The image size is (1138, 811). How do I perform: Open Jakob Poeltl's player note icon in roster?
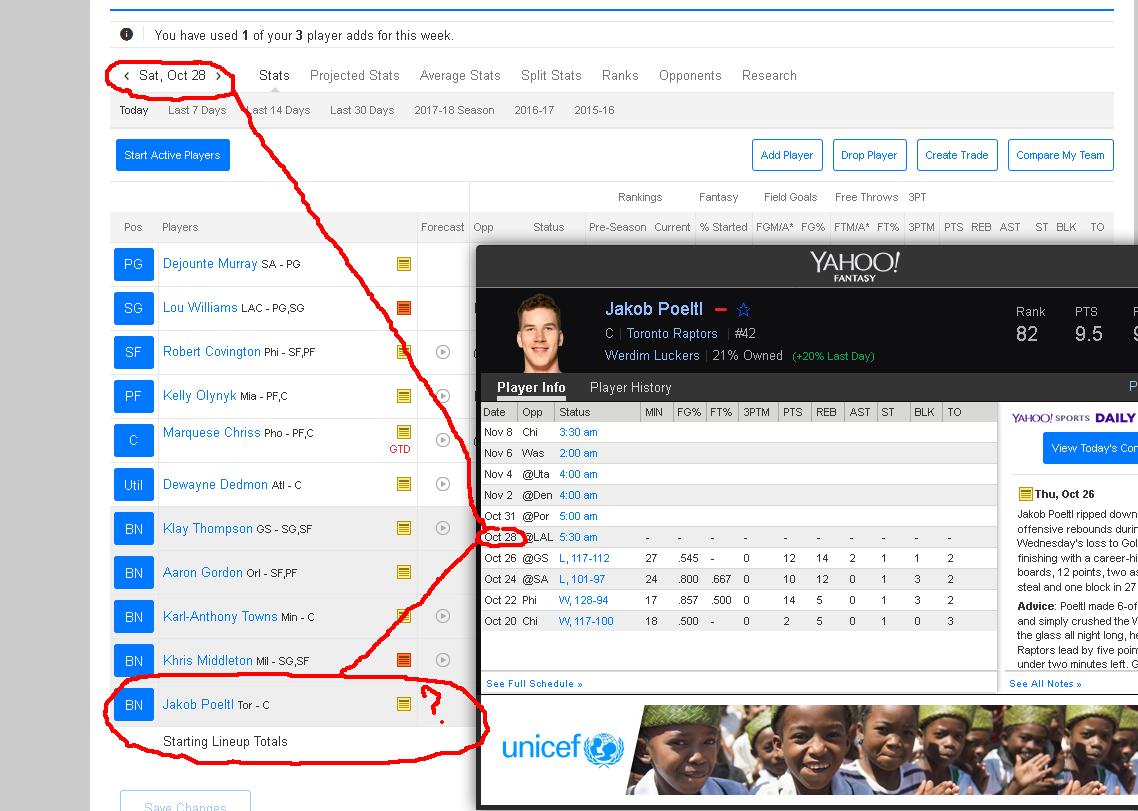point(404,704)
